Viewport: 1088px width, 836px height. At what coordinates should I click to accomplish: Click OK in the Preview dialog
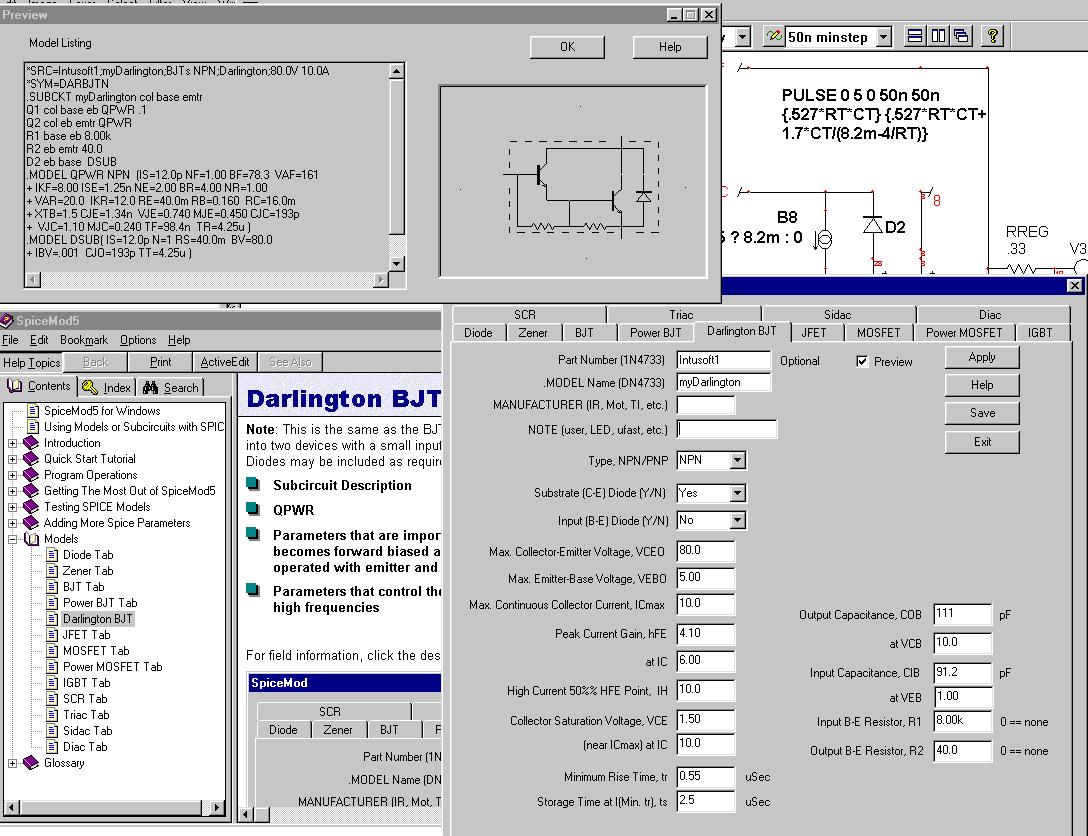pyautogui.click(x=567, y=47)
